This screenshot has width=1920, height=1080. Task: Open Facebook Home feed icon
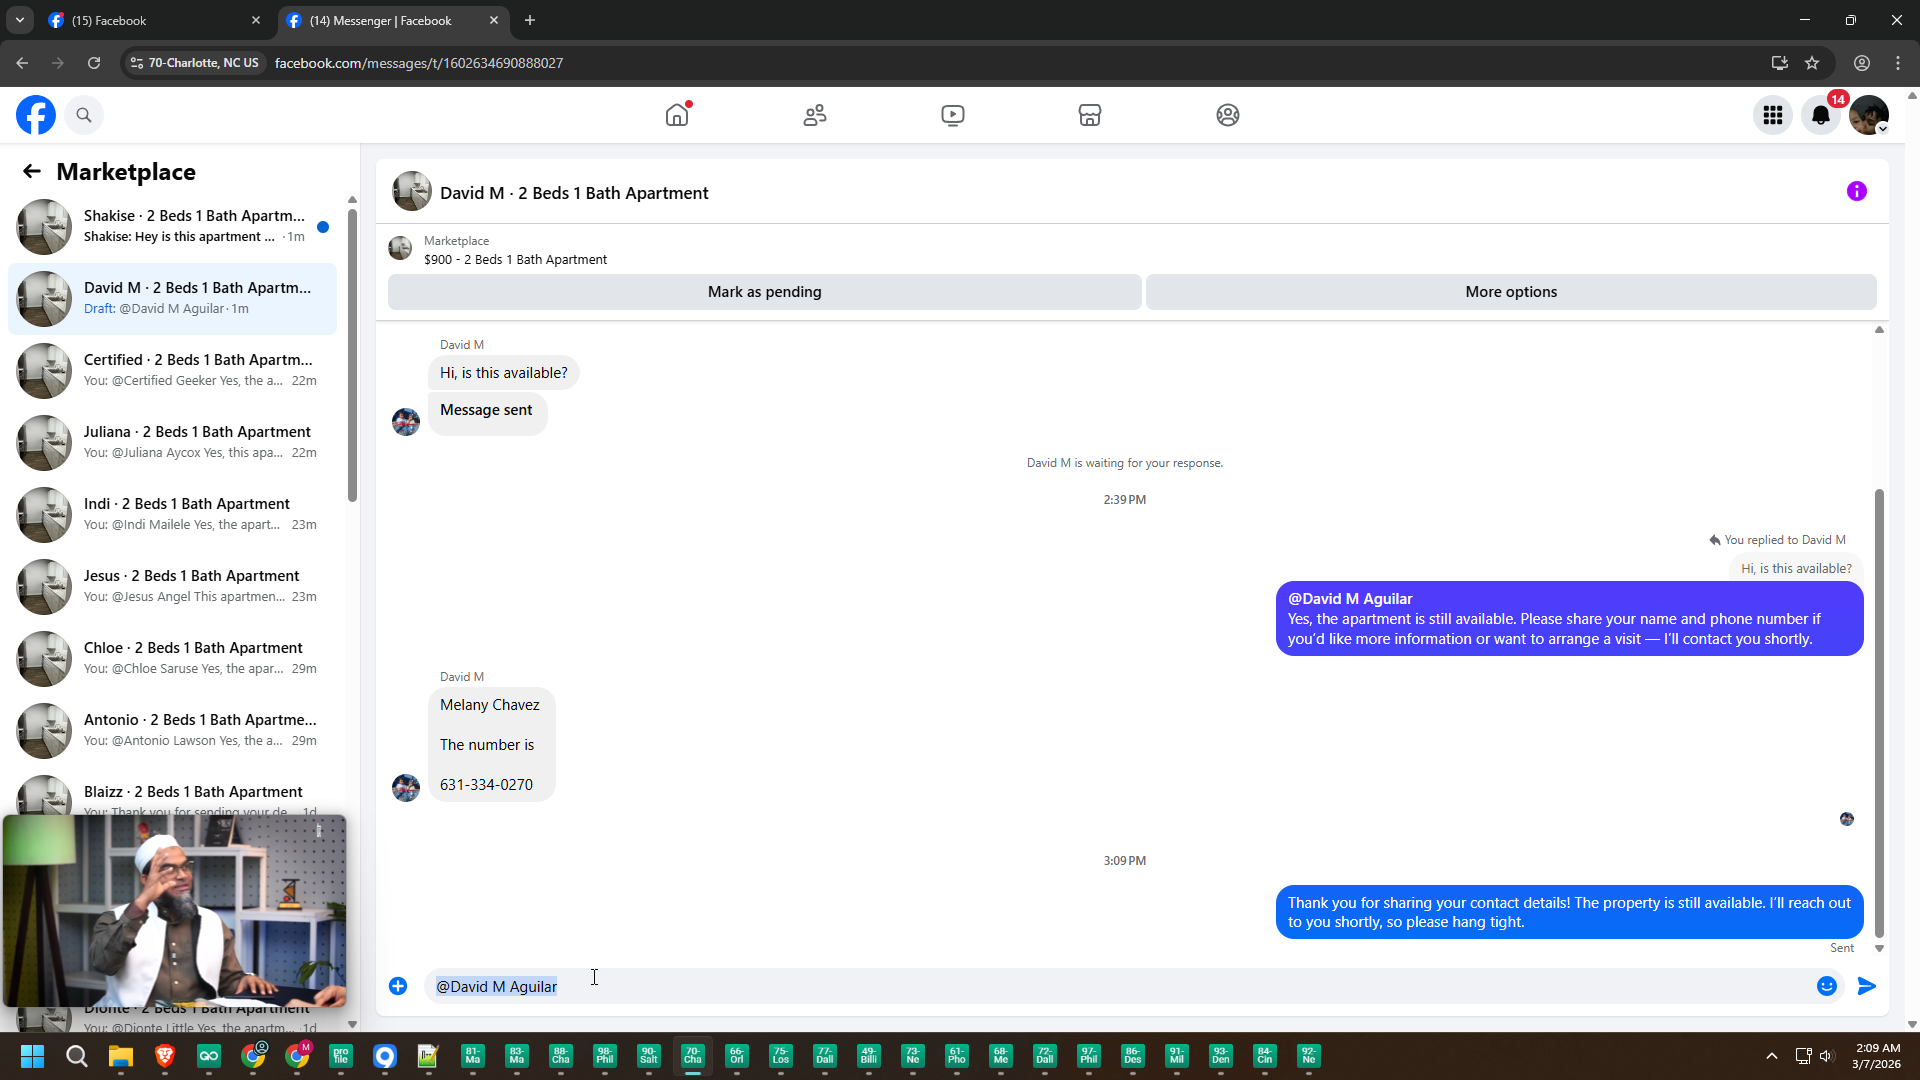677,115
